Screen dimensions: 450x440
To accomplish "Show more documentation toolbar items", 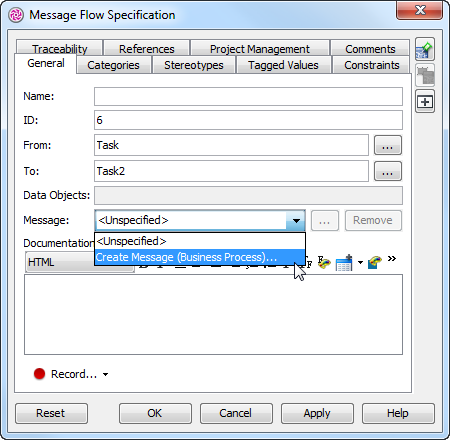I will point(392,259).
